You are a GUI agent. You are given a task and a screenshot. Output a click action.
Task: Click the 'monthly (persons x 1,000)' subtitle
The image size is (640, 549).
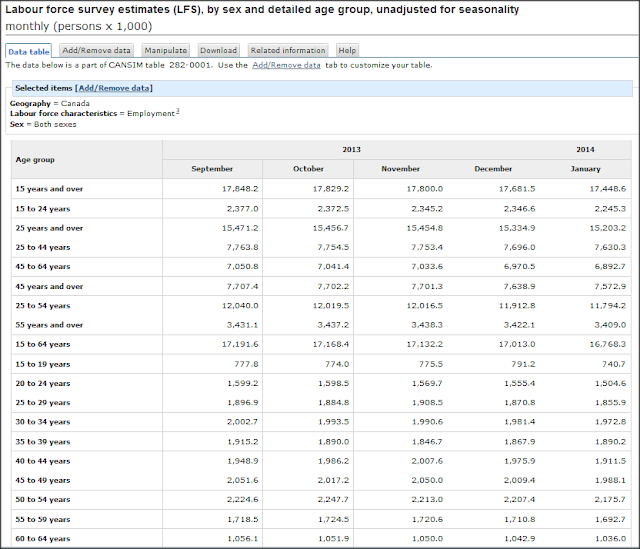point(78,26)
